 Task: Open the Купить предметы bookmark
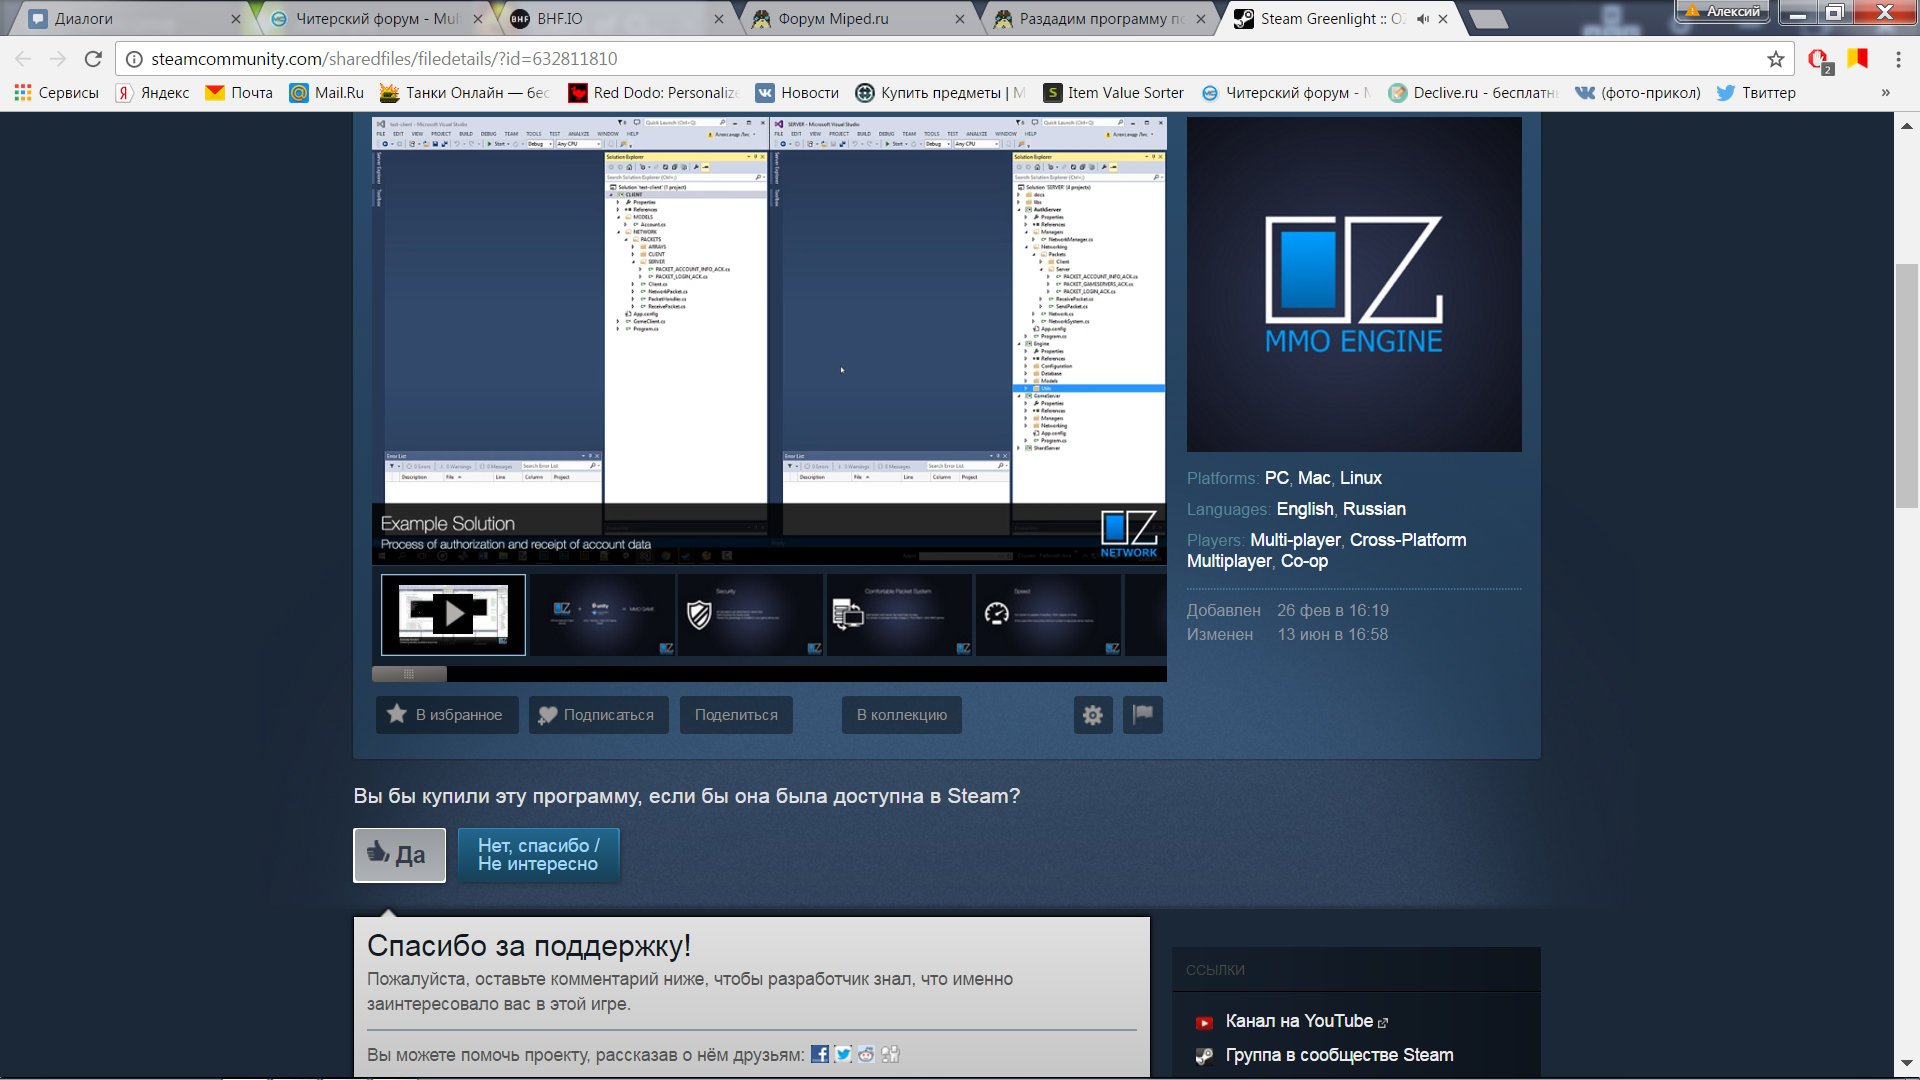[x=940, y=93]
